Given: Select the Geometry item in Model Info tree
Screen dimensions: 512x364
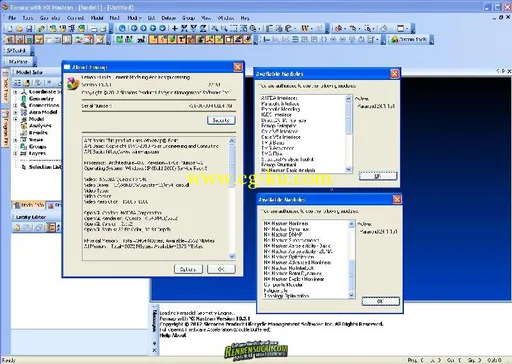Looking at the screenshot, I should 41,99.
